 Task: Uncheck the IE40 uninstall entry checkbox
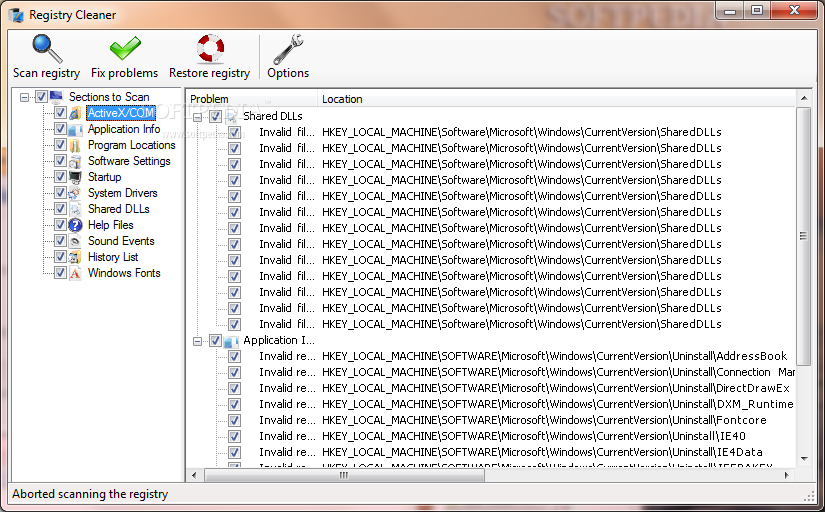click(234, 437)
